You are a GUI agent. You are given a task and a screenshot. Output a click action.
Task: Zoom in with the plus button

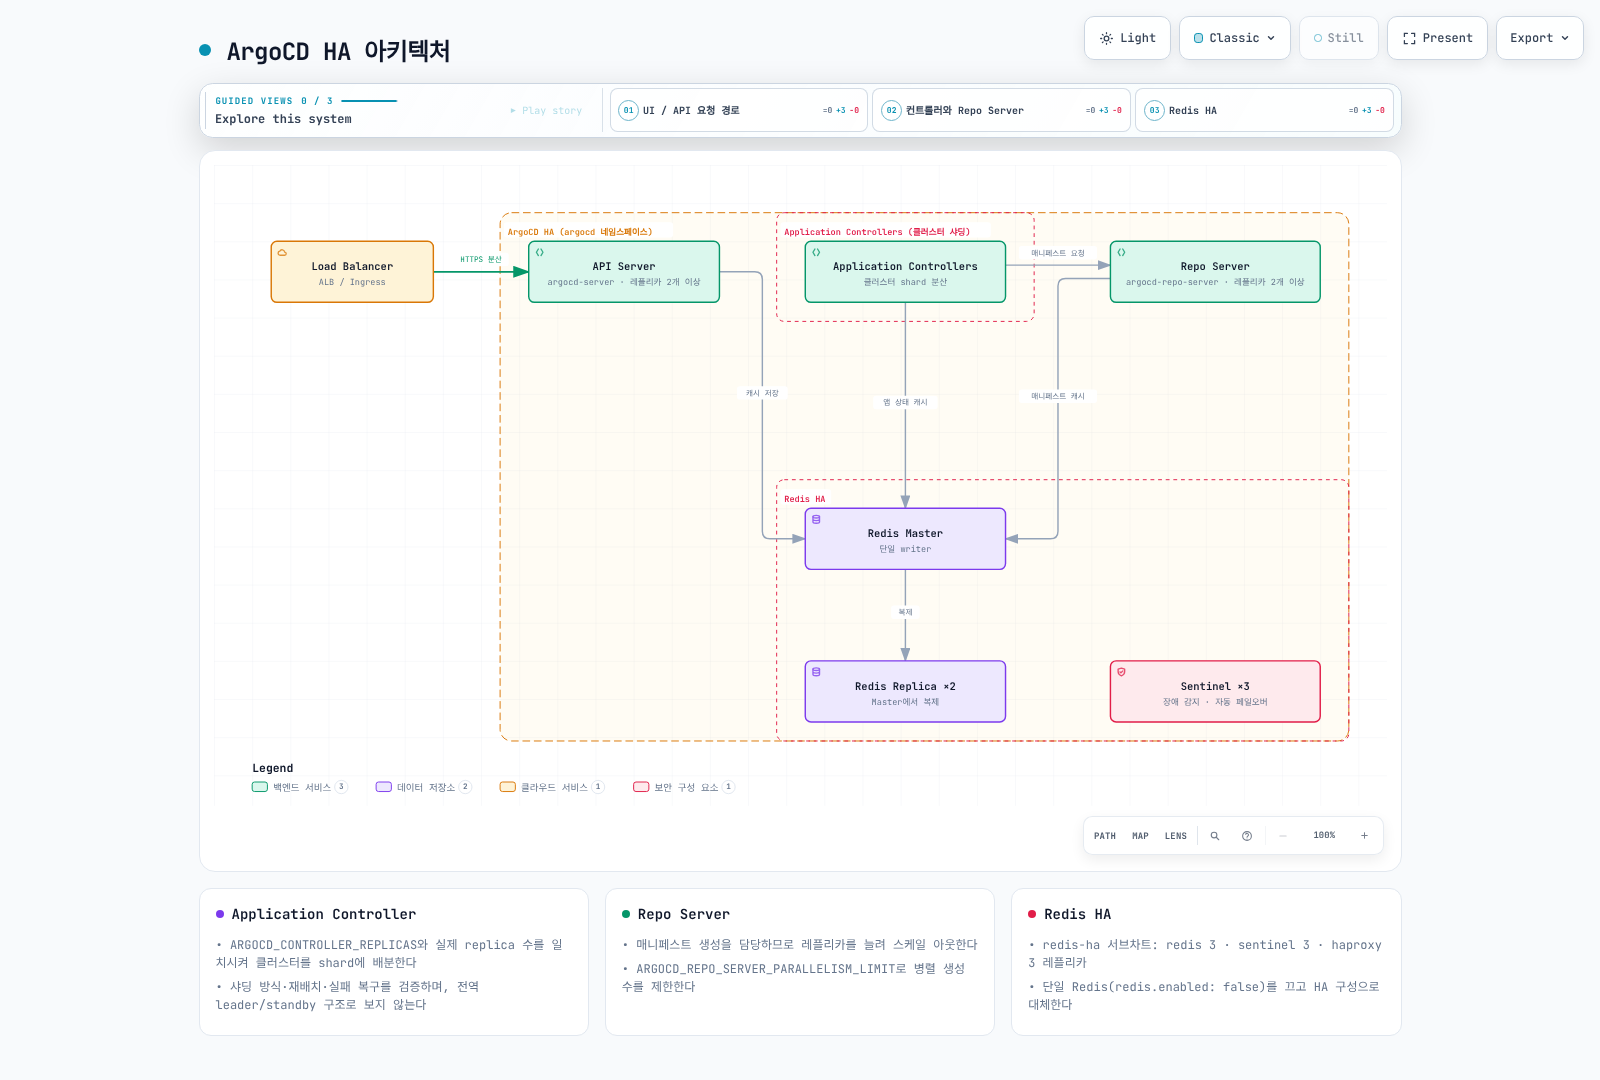[1364, 836]
